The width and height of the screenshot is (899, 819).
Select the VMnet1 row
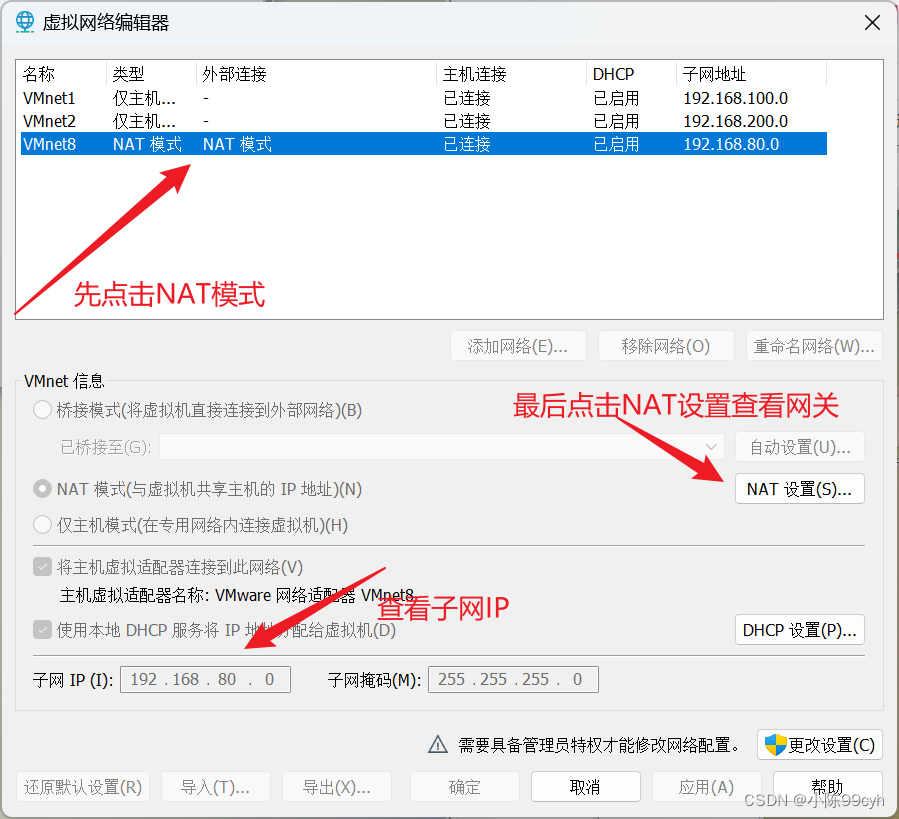click(424, 98)
